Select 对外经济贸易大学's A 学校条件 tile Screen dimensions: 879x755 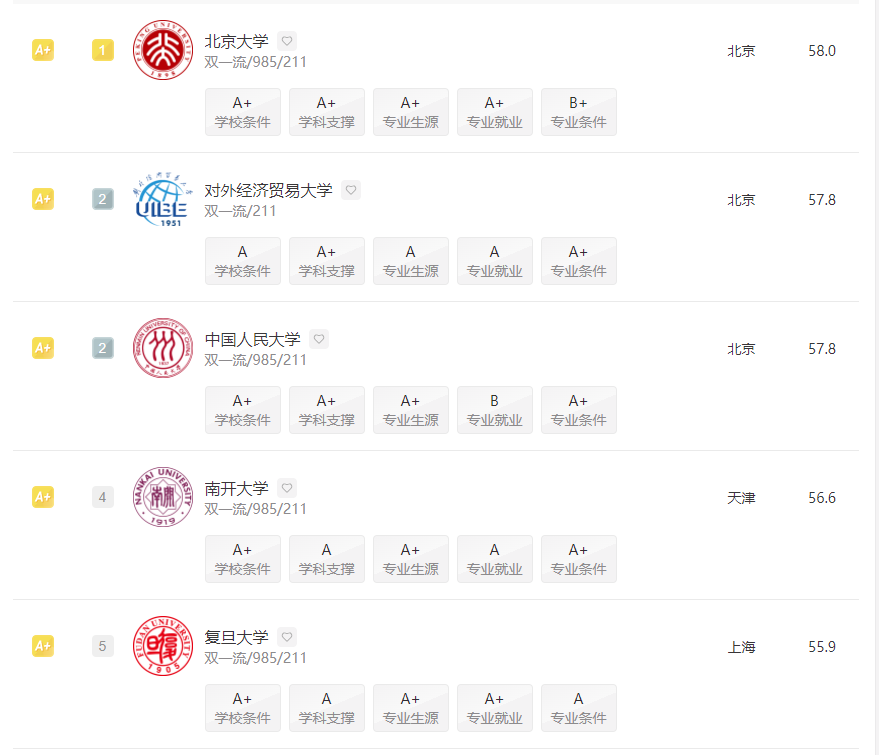[243, 261]
